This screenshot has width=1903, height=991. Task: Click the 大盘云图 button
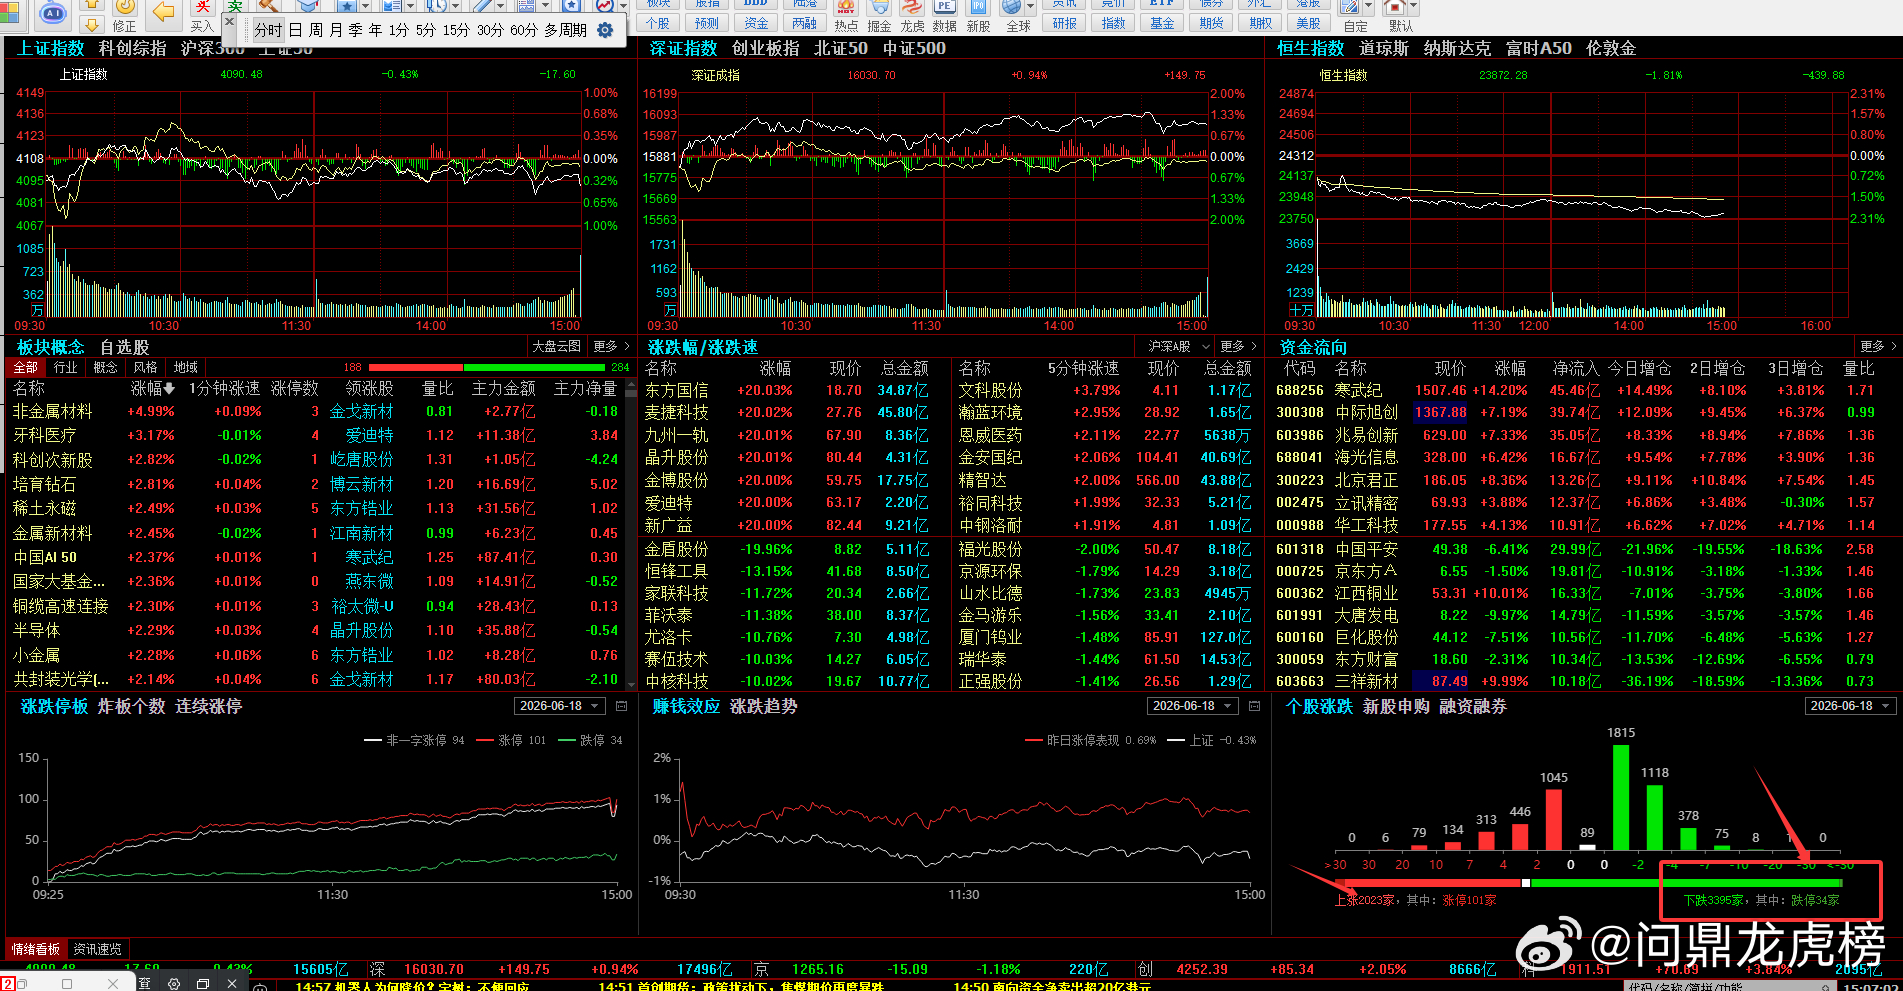(556, 346)
